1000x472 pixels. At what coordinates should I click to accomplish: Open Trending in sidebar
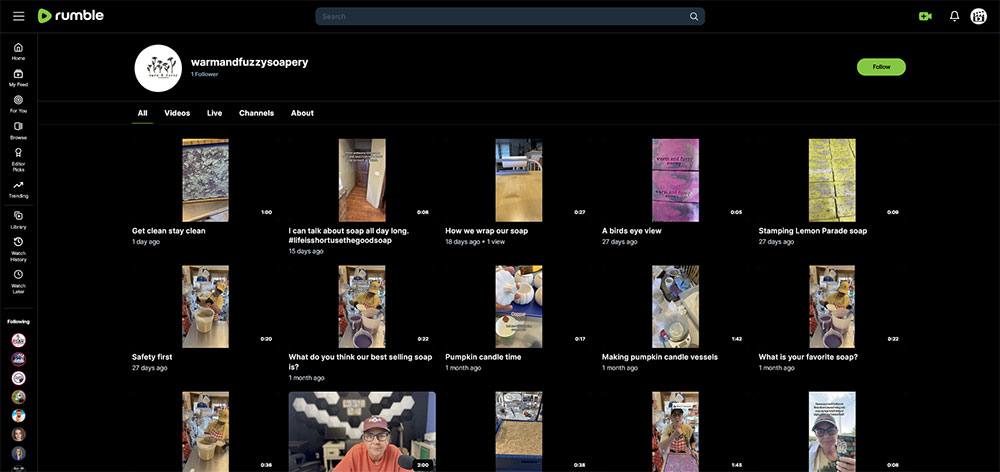click(18, 189)
